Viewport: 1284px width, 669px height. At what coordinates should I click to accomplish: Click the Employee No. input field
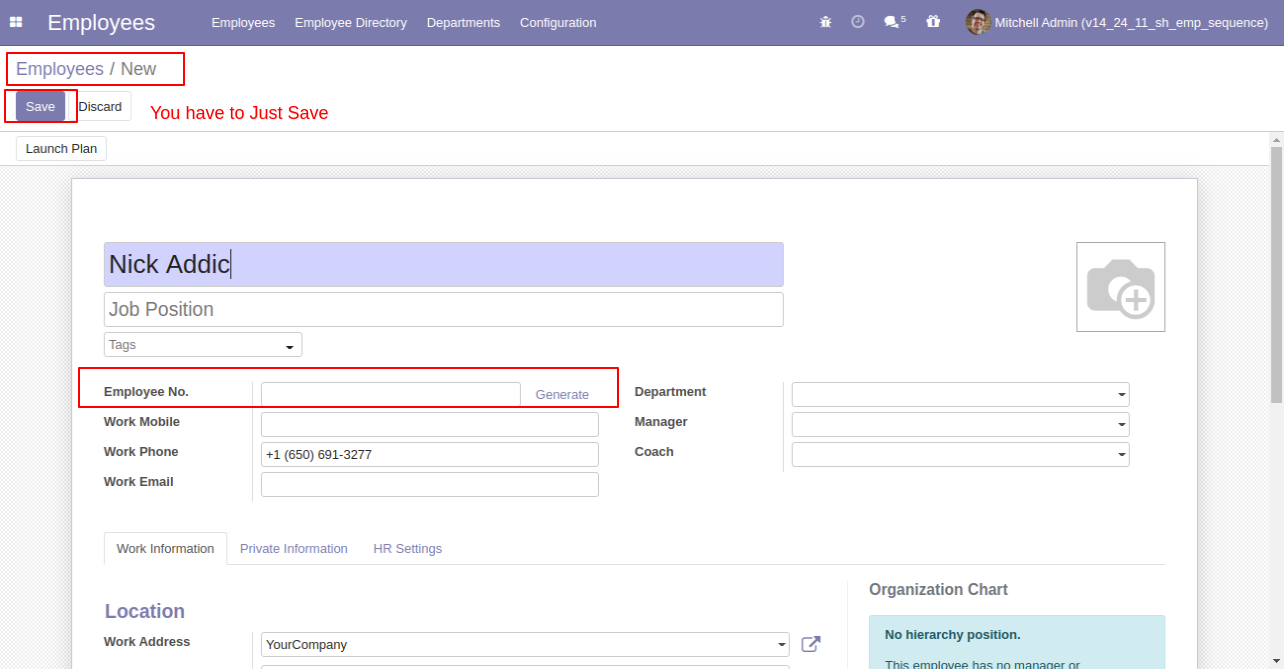tap(391, 394)
